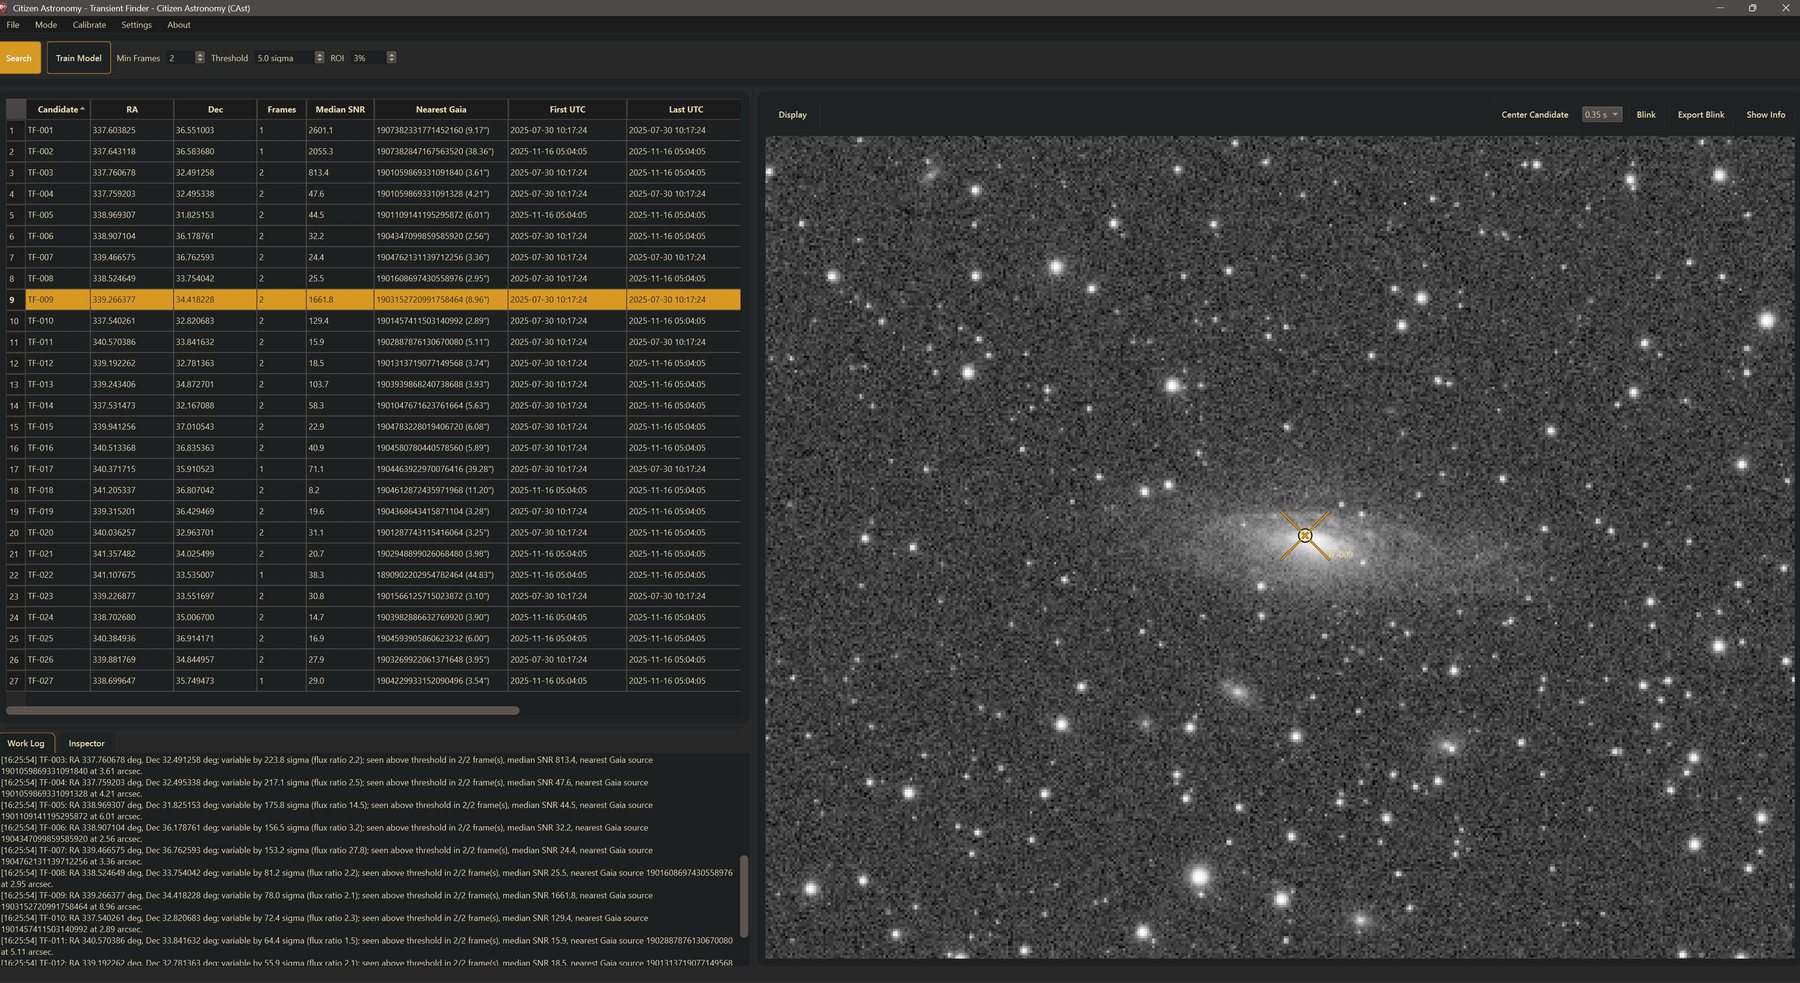Click into the Min Frames value field
Image resolution: width=1800 pixels, height=983 pixels.
tap(180, 58)
